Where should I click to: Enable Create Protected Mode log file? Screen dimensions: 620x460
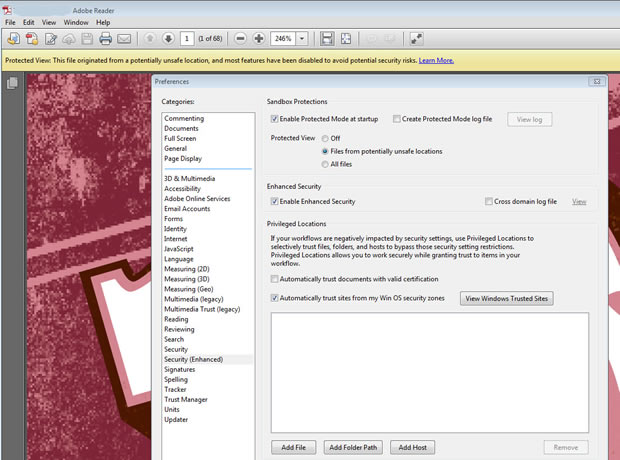click(x=398, y=119)
